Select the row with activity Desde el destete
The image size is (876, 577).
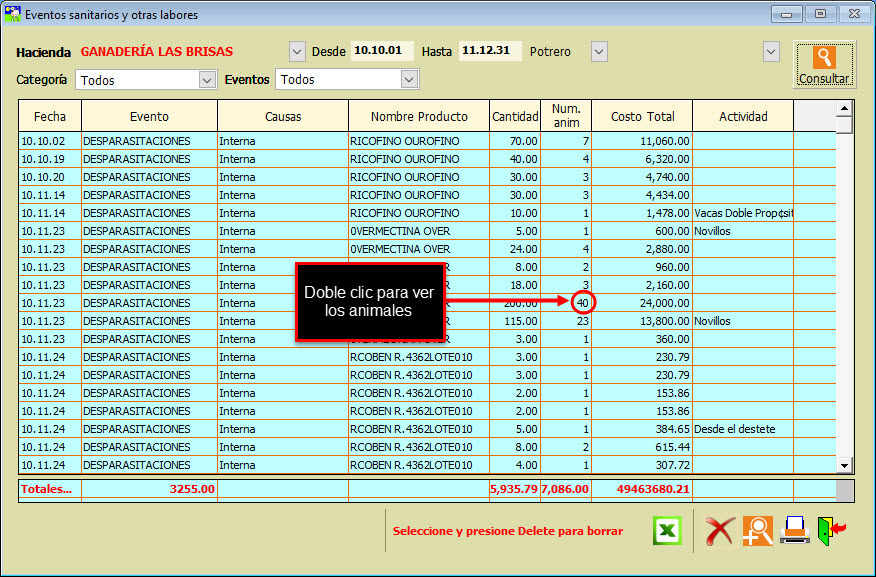coord(742,429)
